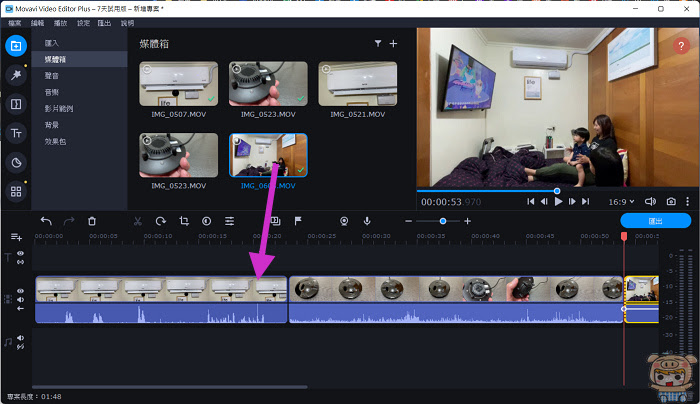700x404 pixels.
Task: Redo the last undone edit
Action: pos(69,221)
